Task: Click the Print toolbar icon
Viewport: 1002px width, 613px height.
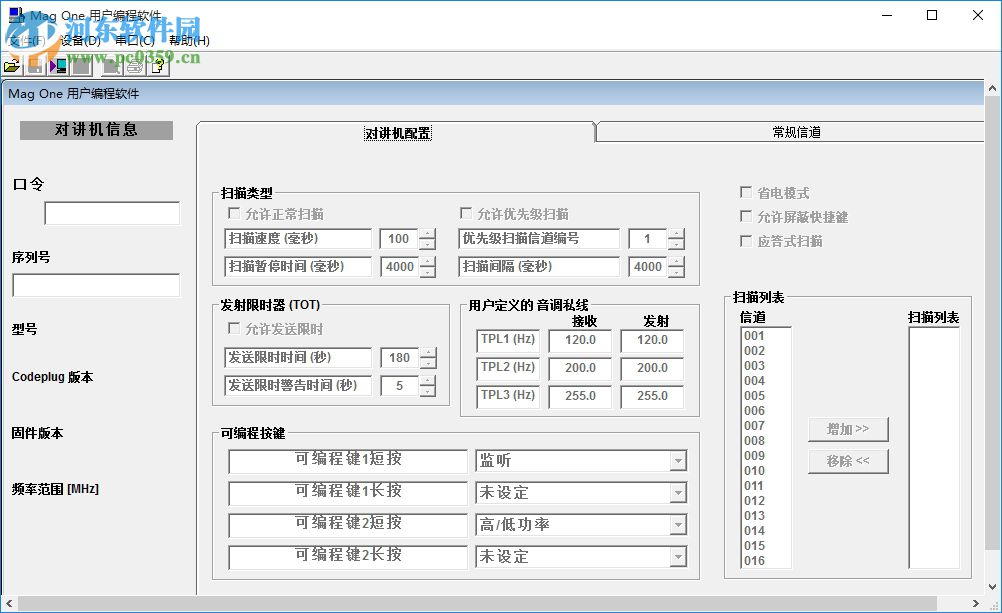Action: 134,64
